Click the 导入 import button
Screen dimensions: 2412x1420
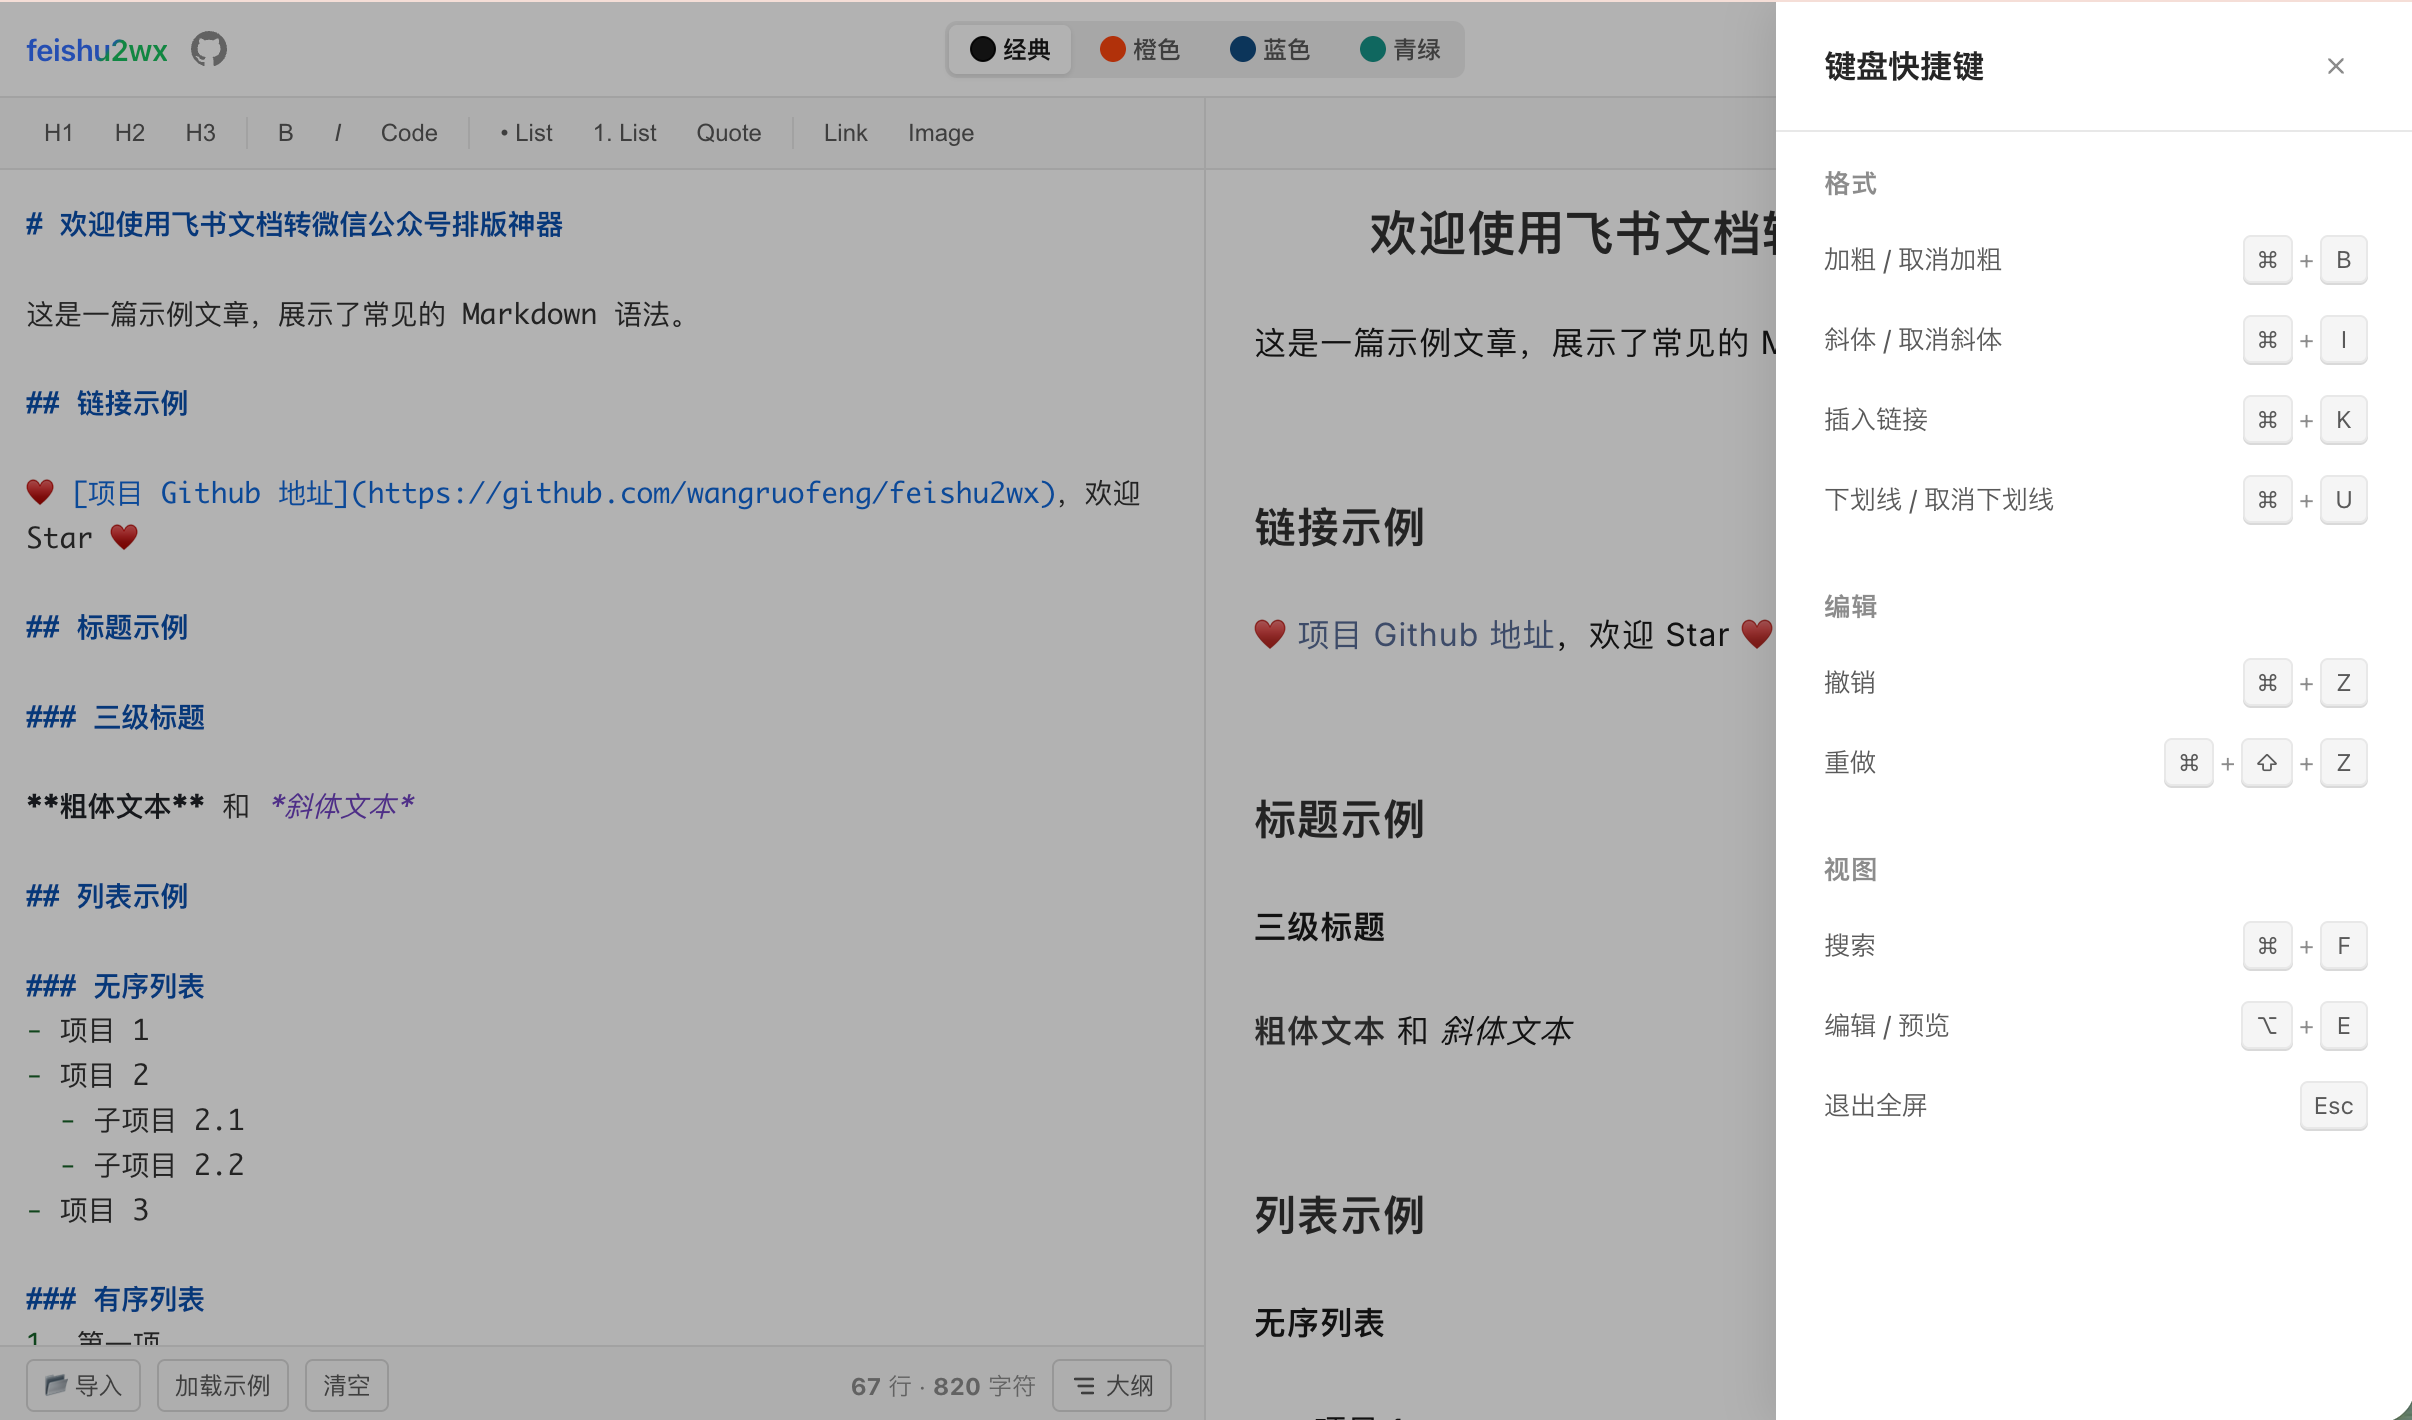click(84, 1385)
